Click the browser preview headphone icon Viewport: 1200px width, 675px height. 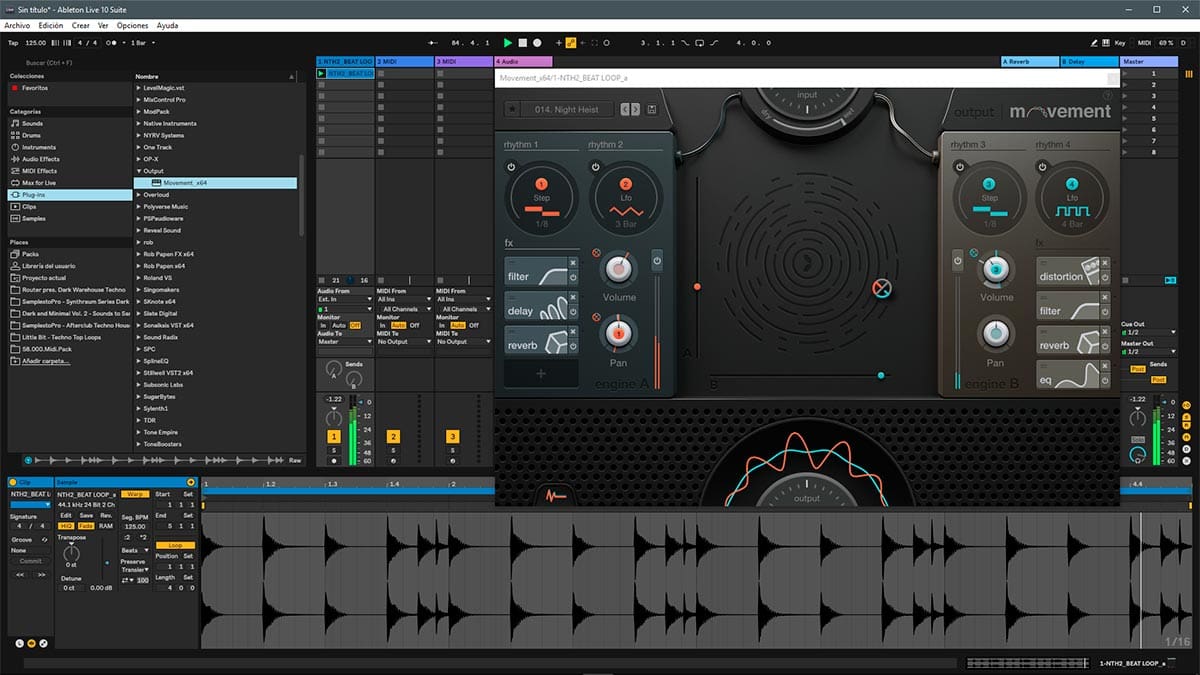coord(28,460)
